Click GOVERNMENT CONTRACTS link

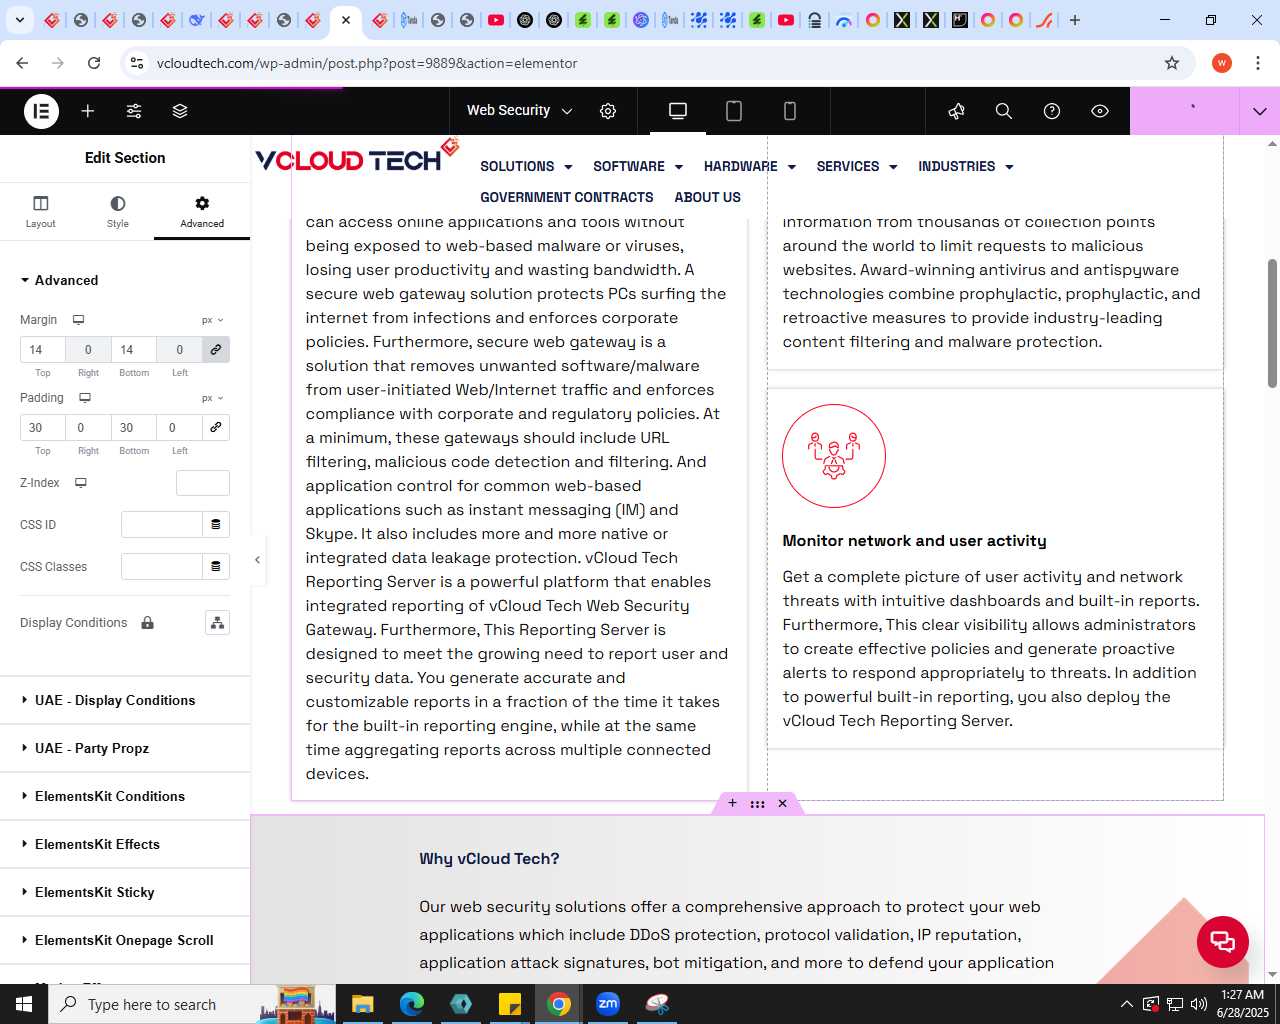click(567, 198)
